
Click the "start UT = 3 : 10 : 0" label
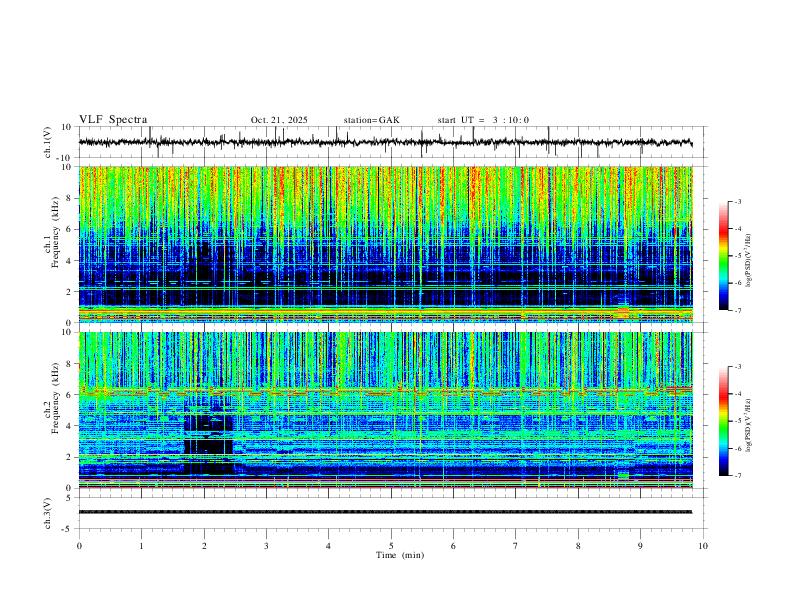click(x=483, y=120)
